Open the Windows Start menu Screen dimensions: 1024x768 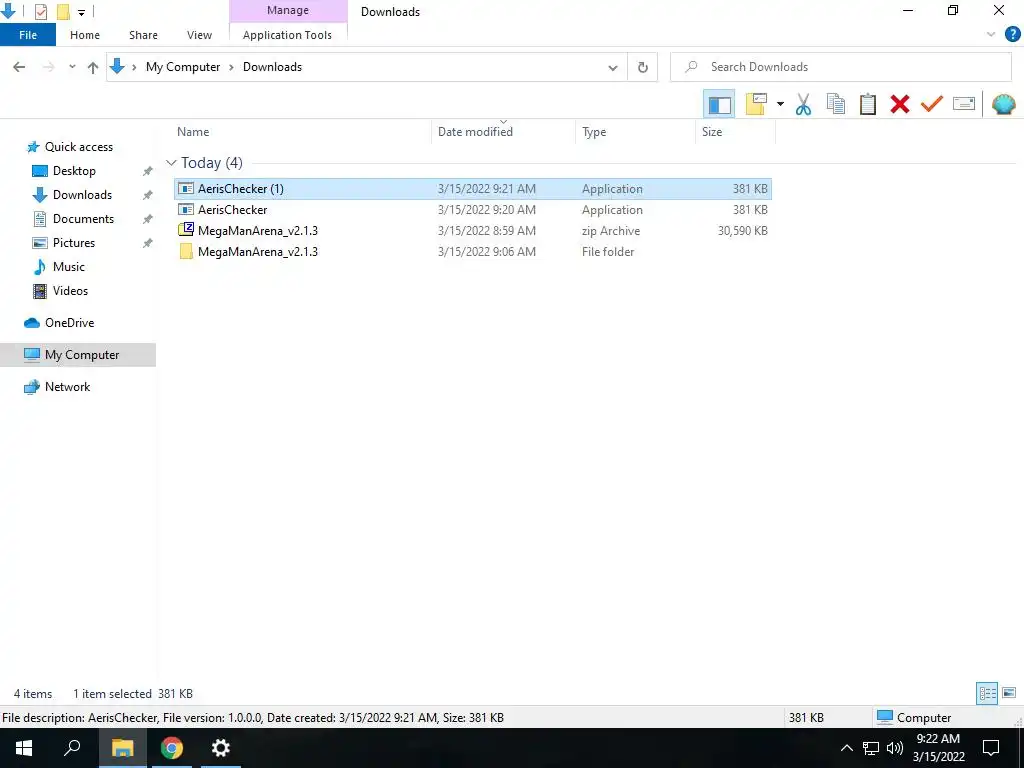tap(24, 748)
